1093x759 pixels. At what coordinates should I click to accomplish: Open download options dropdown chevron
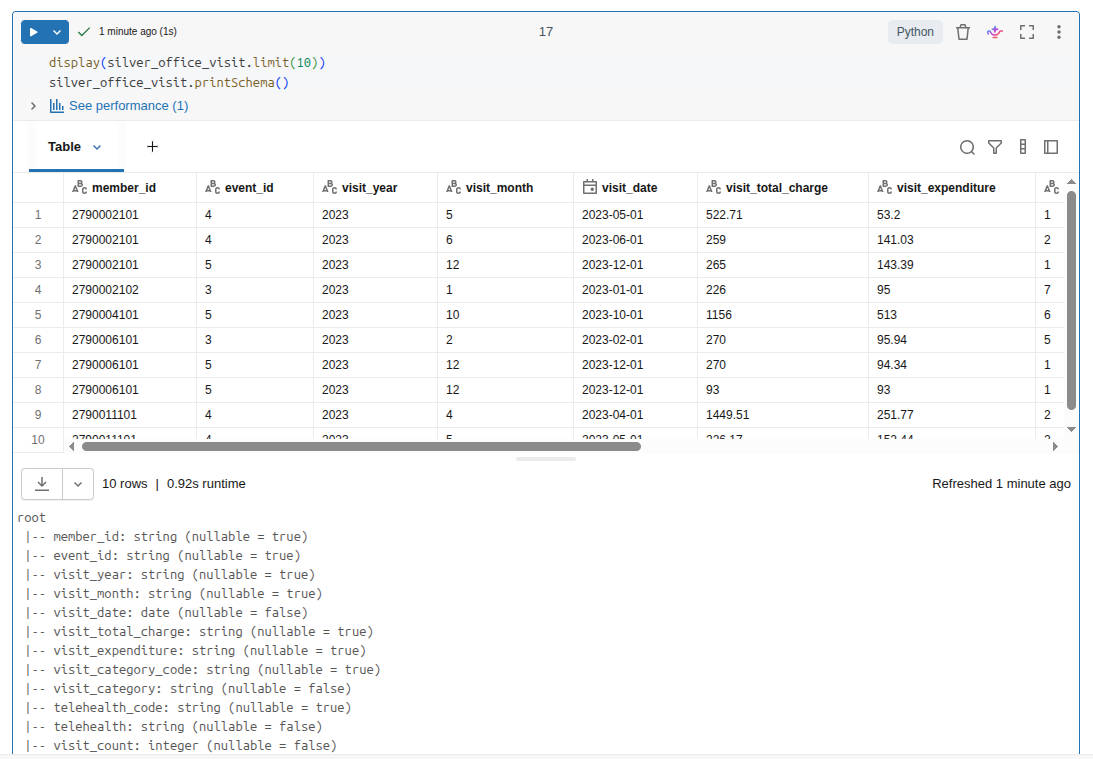click(x=78, y=483)
